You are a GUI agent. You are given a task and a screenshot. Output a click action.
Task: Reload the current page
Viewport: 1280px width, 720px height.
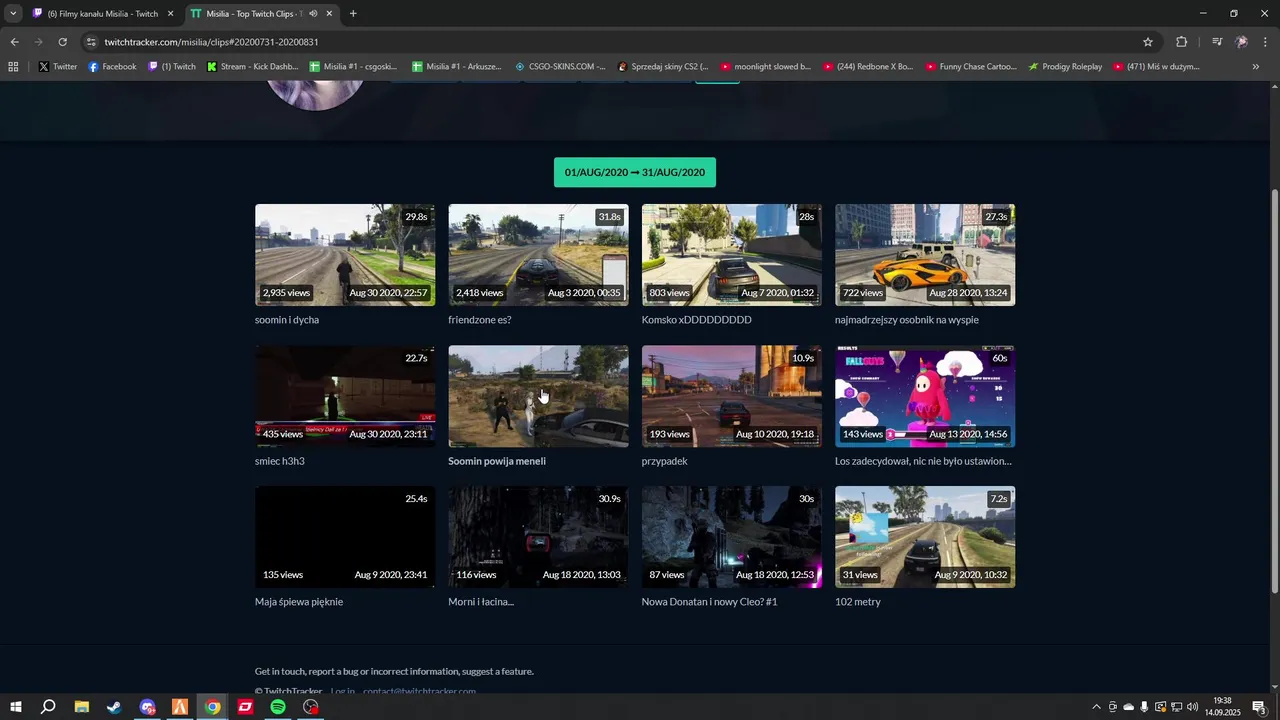point(62,42)
